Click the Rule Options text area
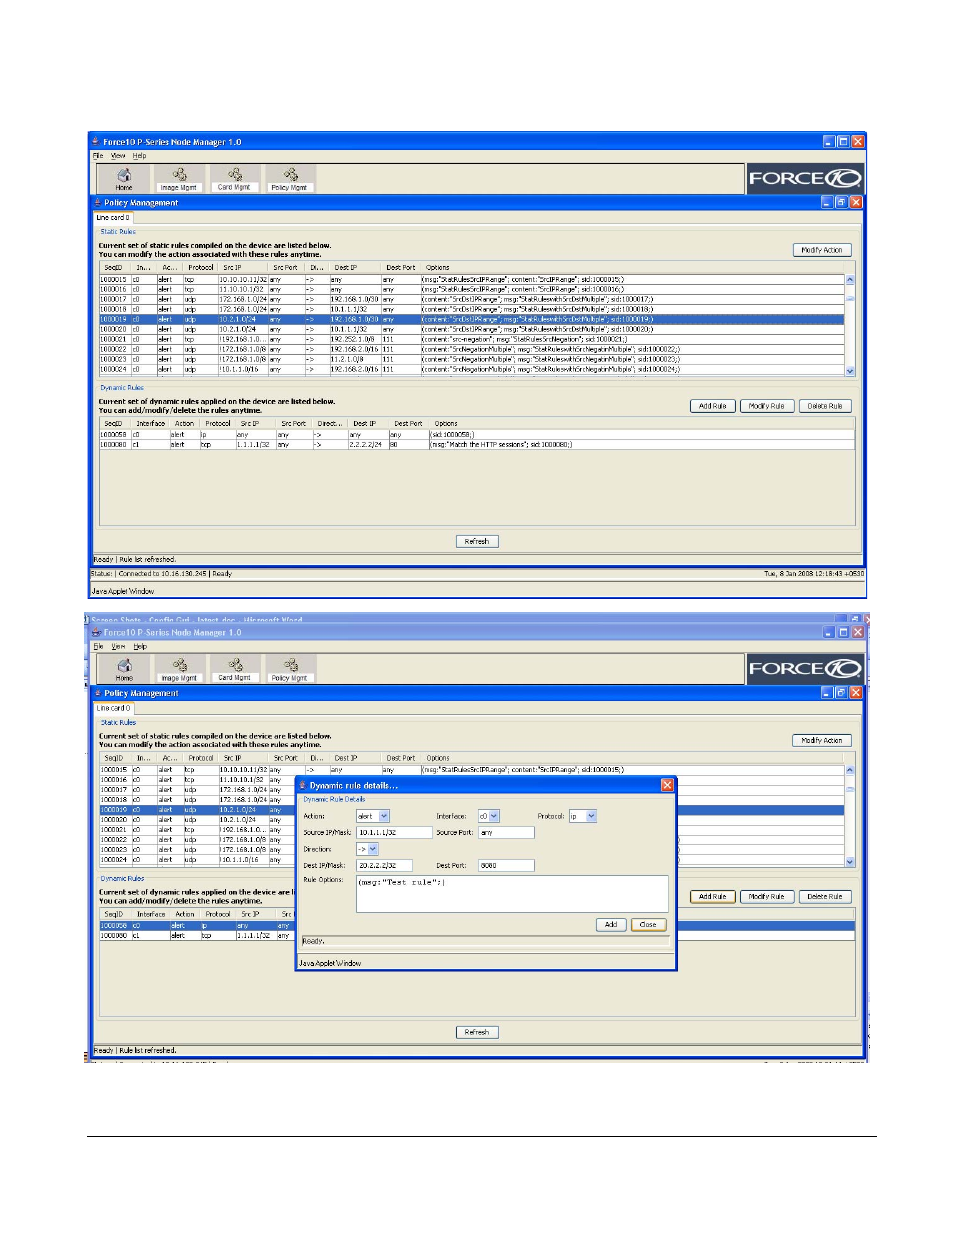Screen dimensions: 954x1235 click(512, 894)
